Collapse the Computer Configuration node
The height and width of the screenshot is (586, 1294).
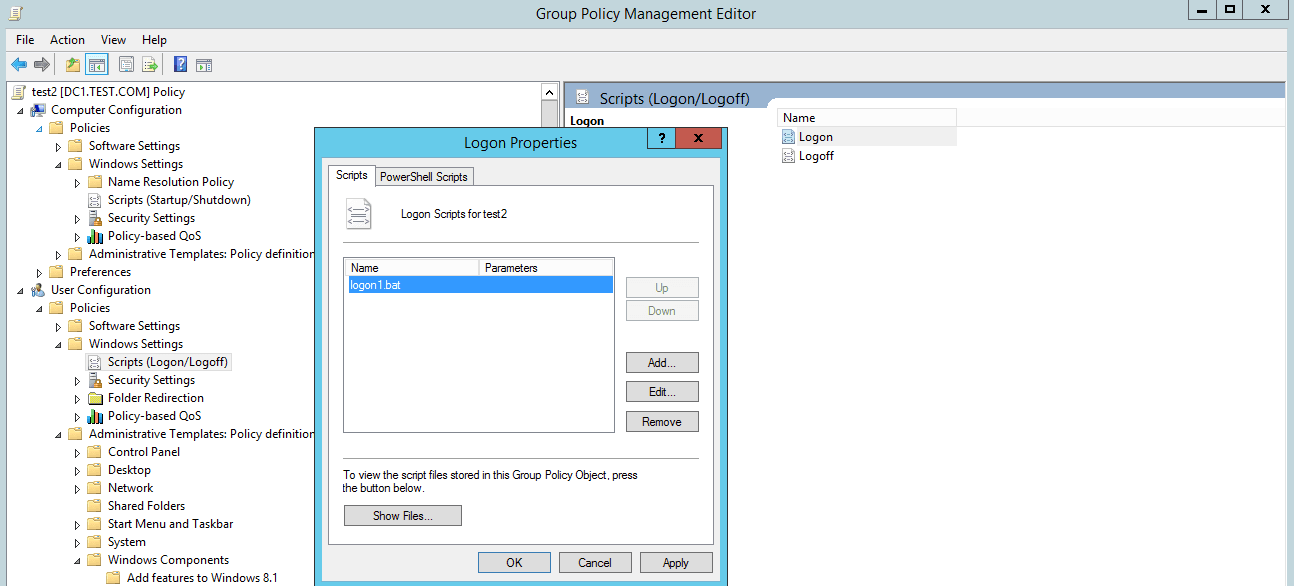click(20, 110)
